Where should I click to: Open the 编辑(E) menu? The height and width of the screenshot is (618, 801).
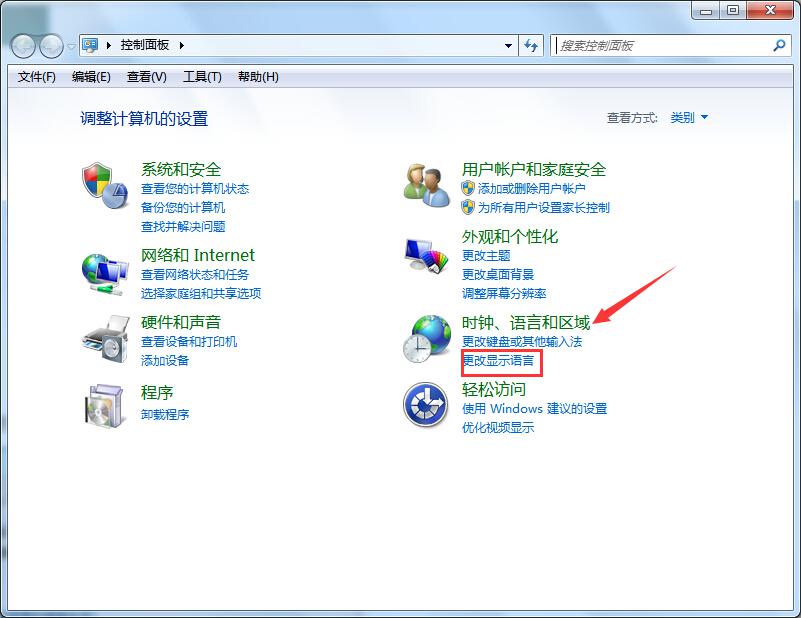(x=91, y=77)
